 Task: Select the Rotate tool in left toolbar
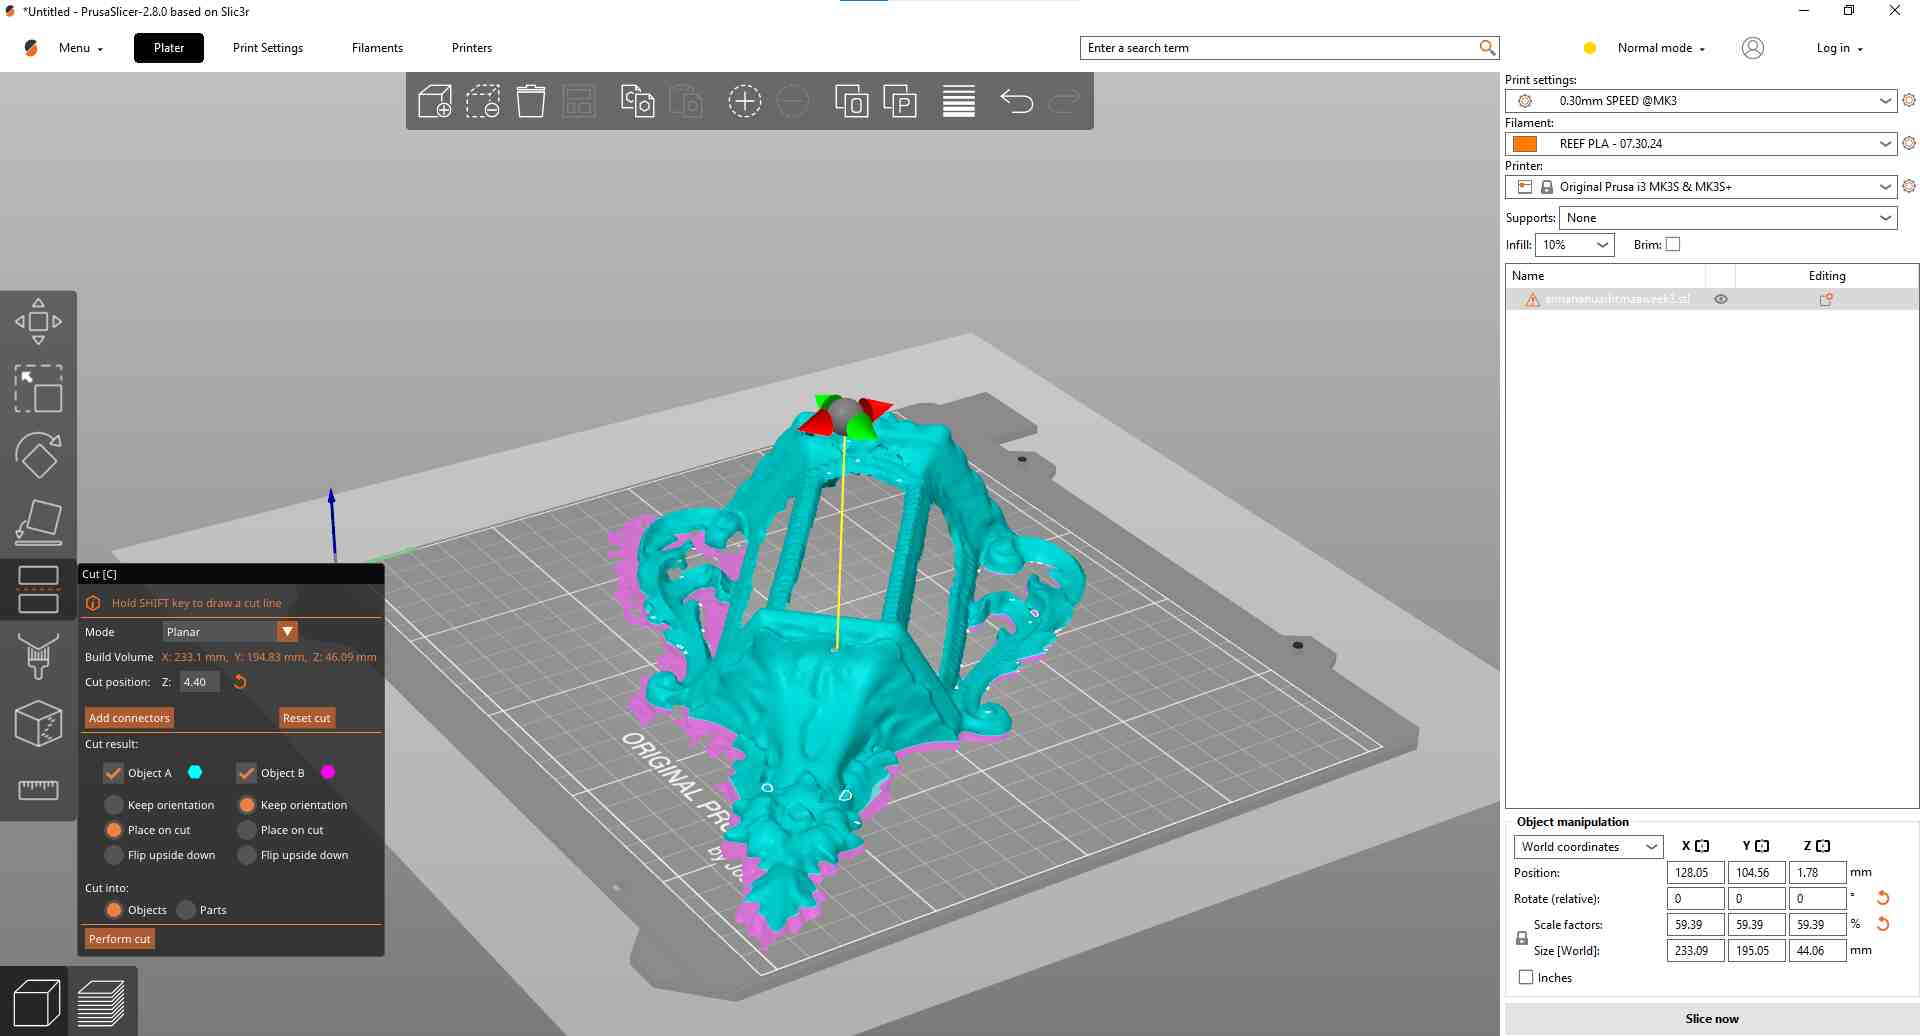[x=38, y=456]
